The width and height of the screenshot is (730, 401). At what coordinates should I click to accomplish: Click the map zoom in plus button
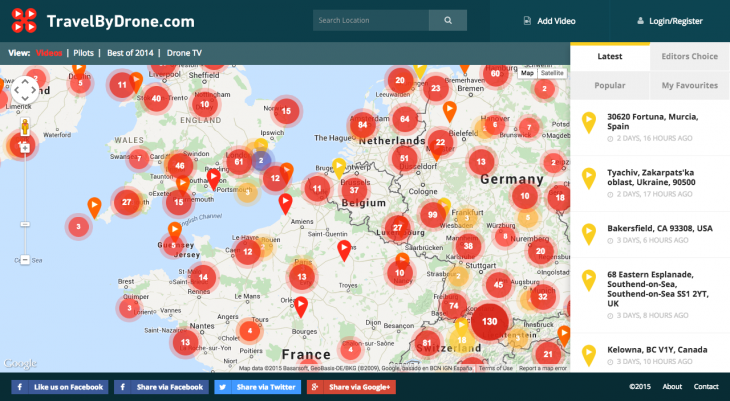click(x=25, y=146)
